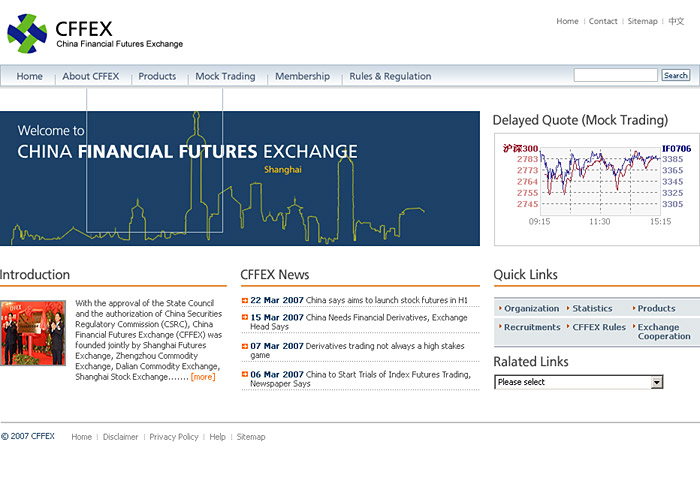Click the '2007 CFFEX' copyright text
Viewport: 700px width, 478px height.
pos(28,436)
